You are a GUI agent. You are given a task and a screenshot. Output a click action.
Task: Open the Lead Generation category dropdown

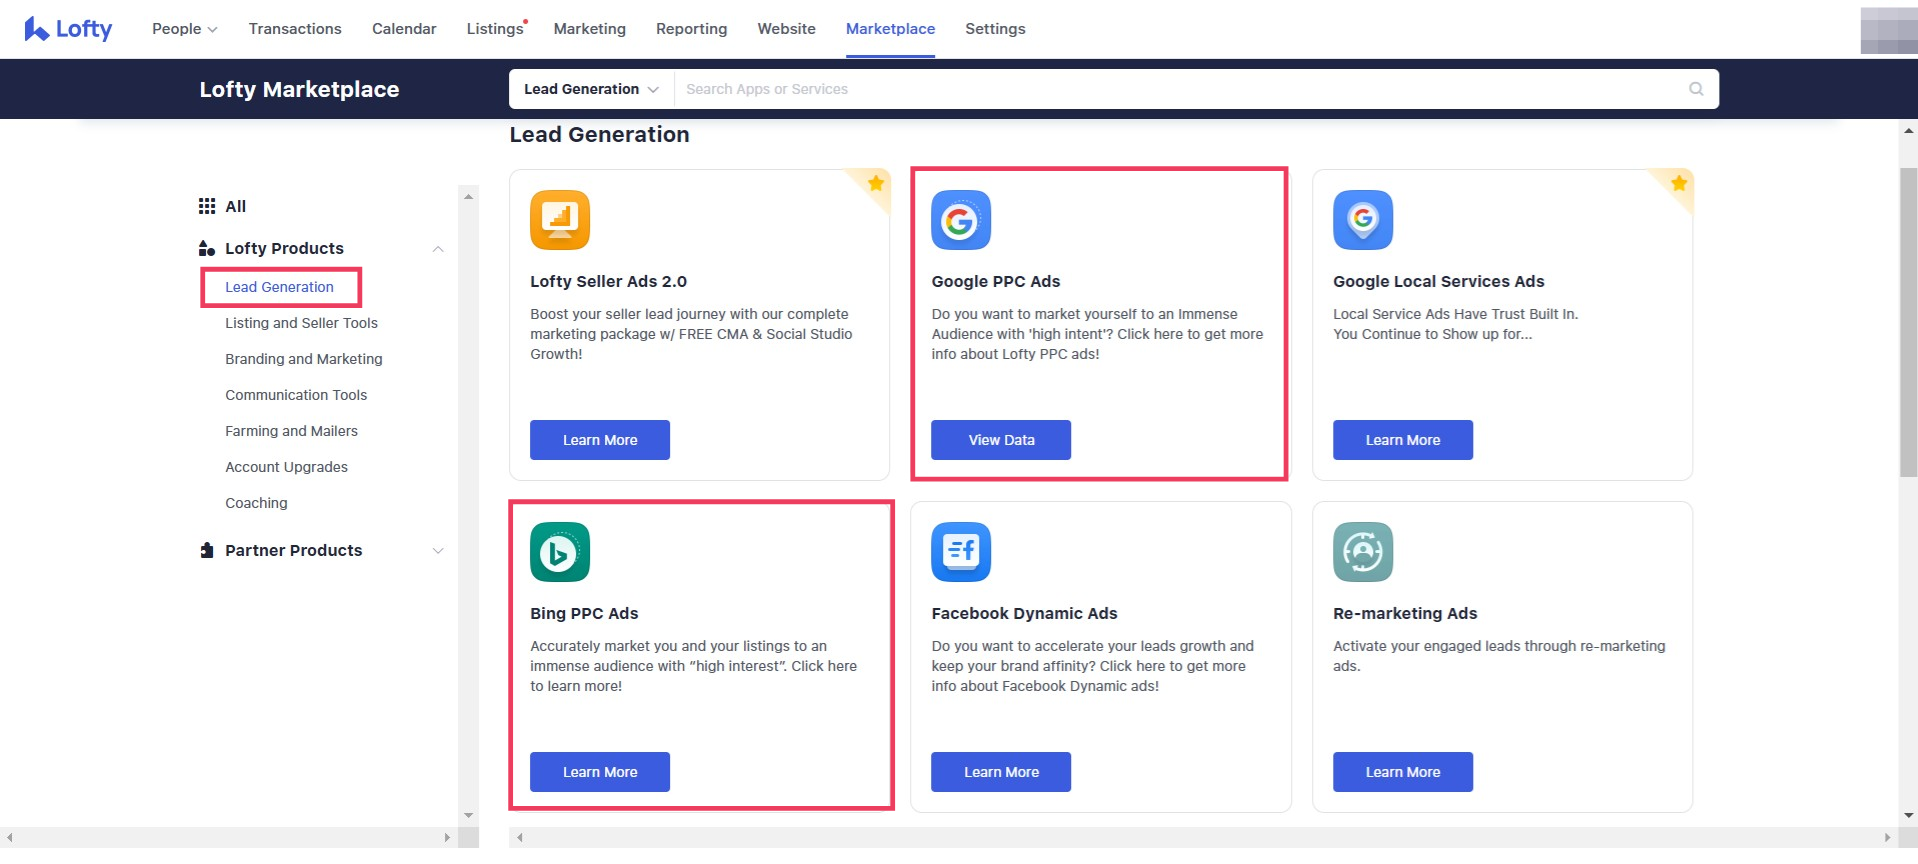point(591,89)
